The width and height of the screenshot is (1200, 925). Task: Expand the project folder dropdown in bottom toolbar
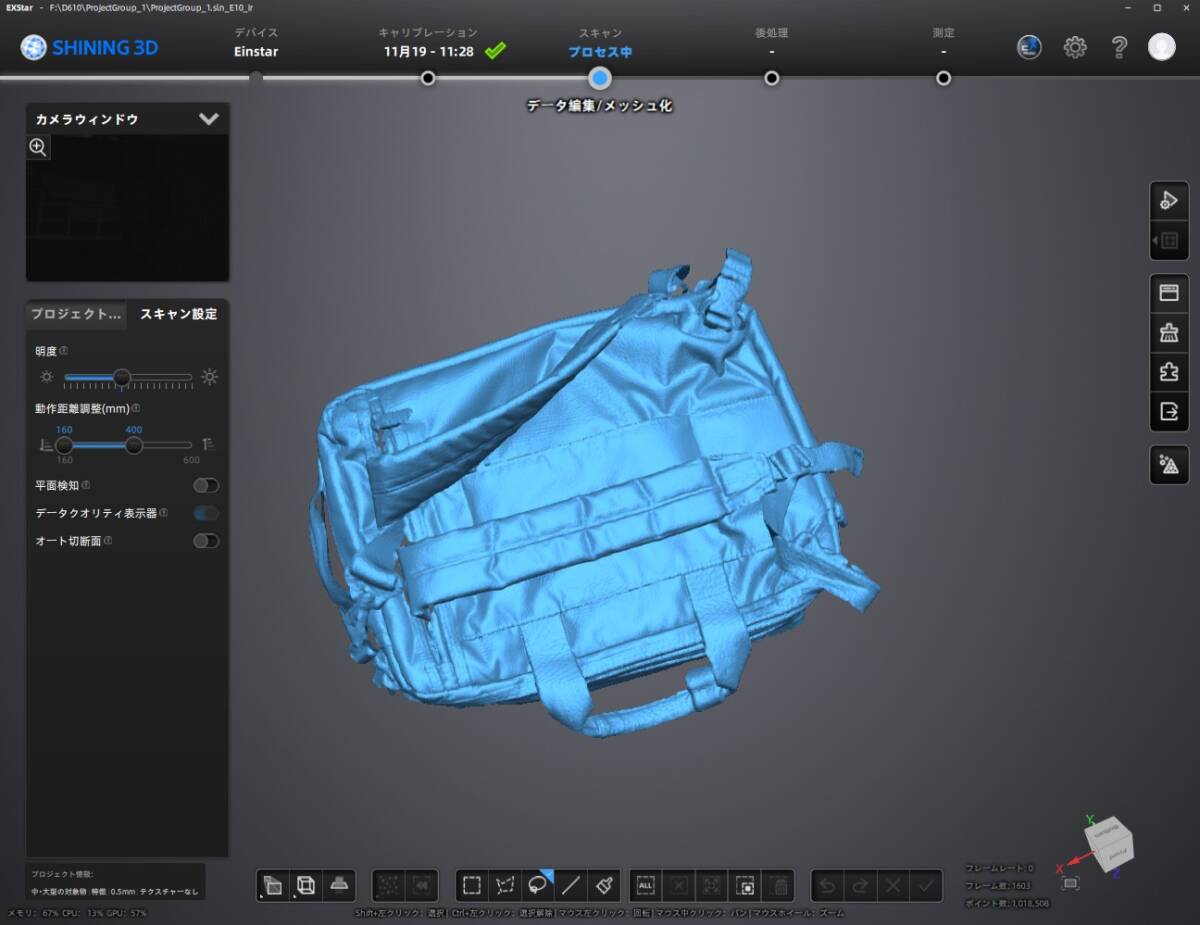click(272, 885)
